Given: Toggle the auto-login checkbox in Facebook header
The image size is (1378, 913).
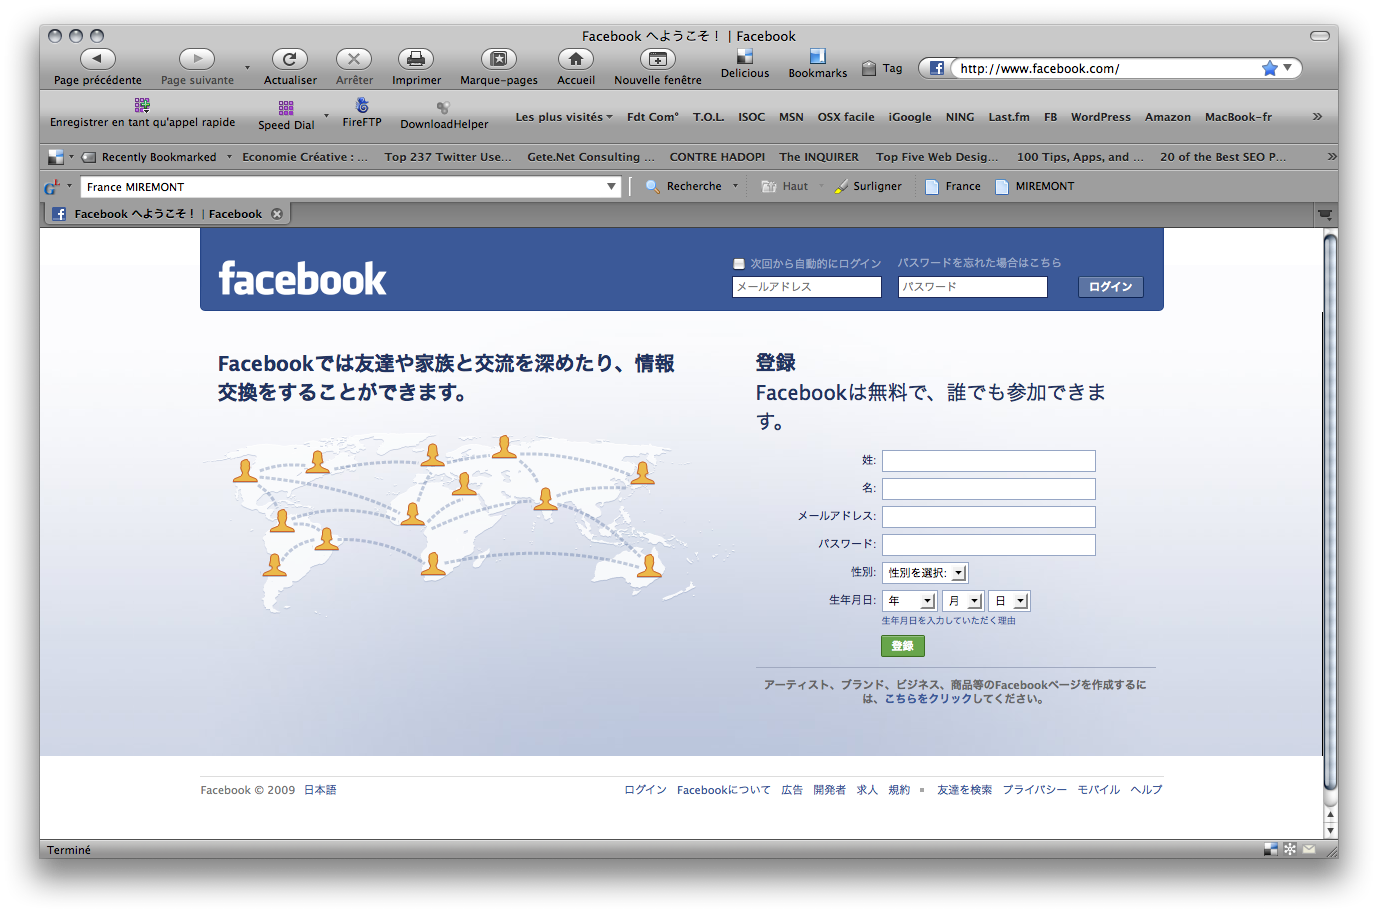Looking at the screenshot, I should click(x=739, y=264).
